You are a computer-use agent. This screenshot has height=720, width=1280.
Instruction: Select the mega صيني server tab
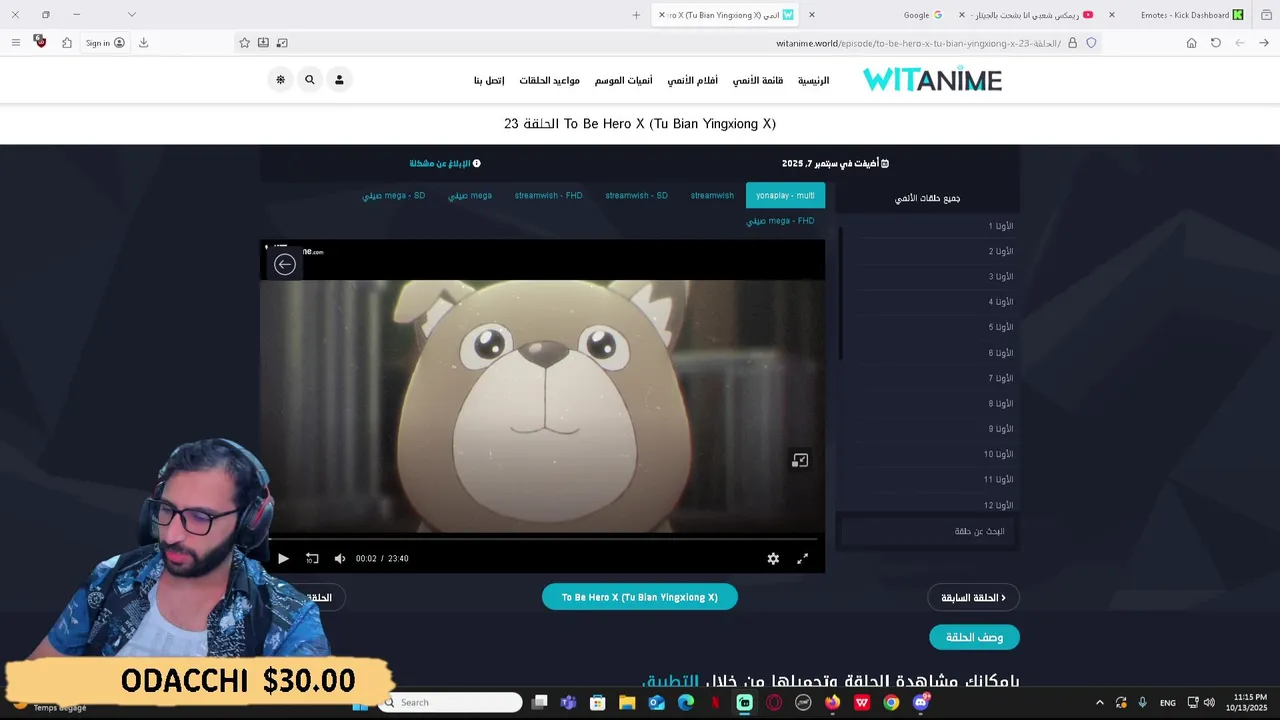coord(470,196)
